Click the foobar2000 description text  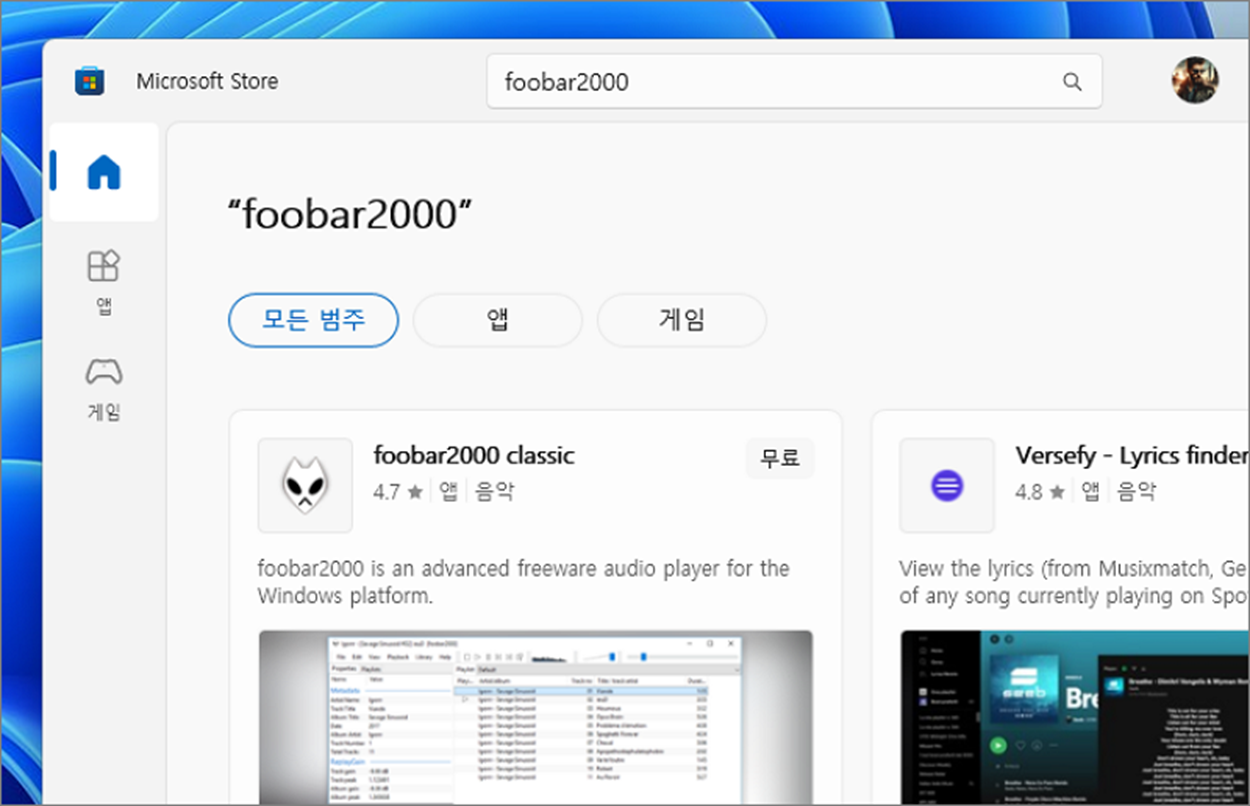(524, 582)
